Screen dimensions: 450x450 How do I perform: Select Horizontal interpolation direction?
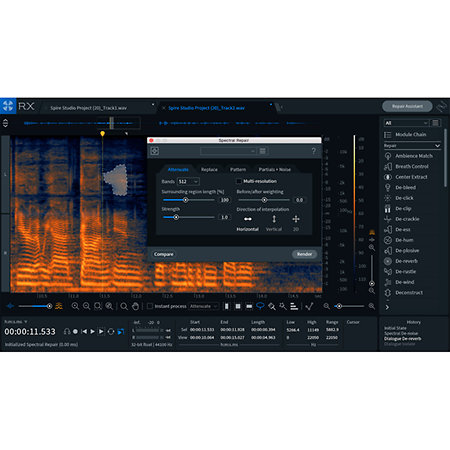click(248, 223)
